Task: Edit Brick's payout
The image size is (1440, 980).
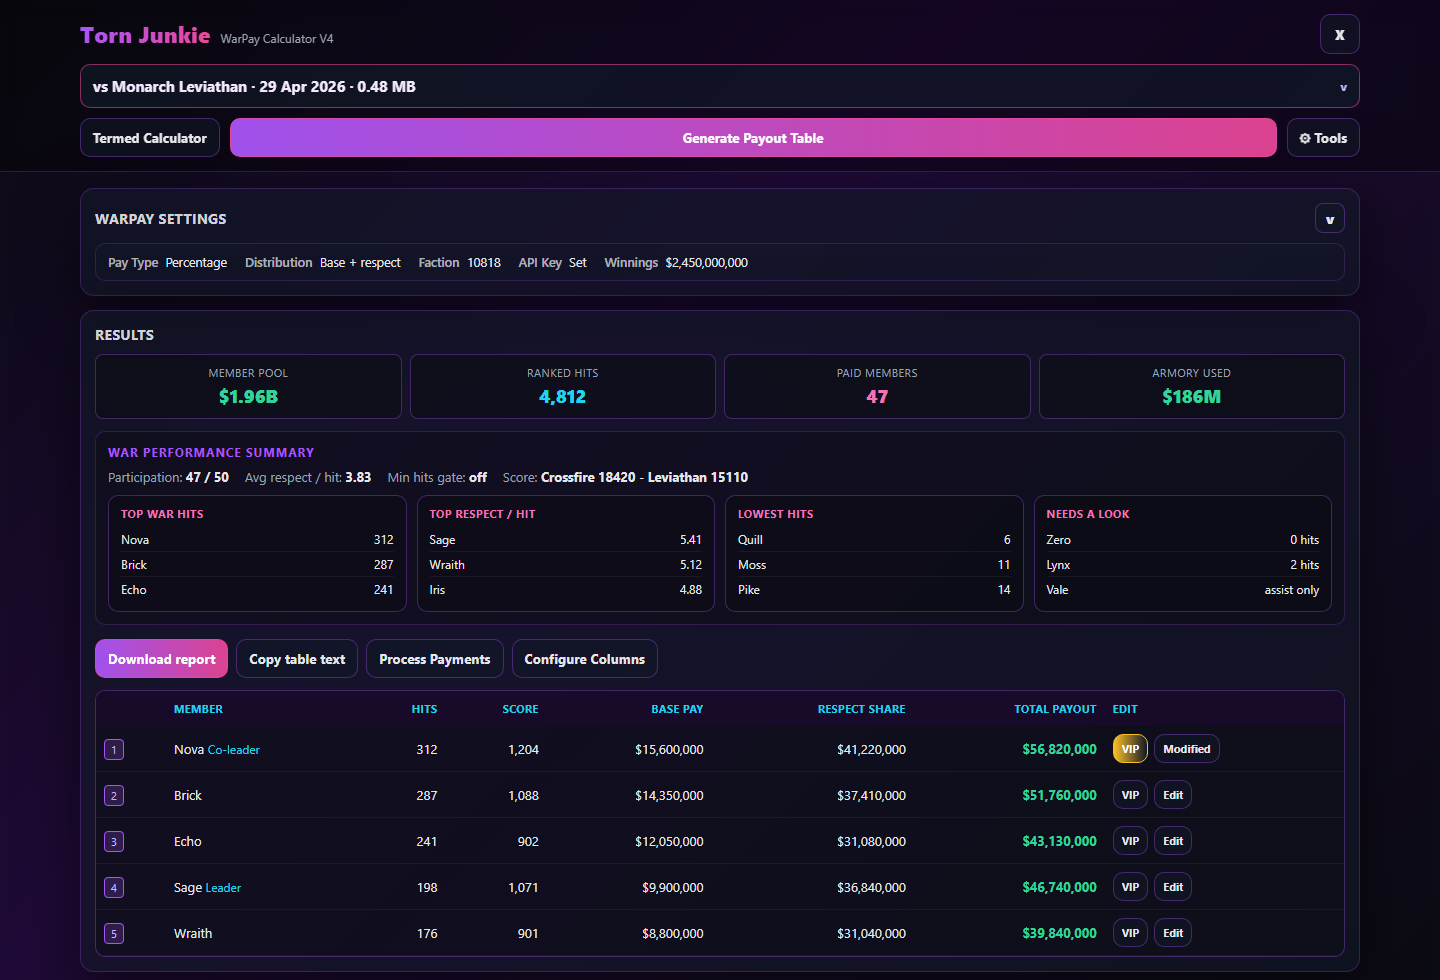Action: click(1173, 795)
